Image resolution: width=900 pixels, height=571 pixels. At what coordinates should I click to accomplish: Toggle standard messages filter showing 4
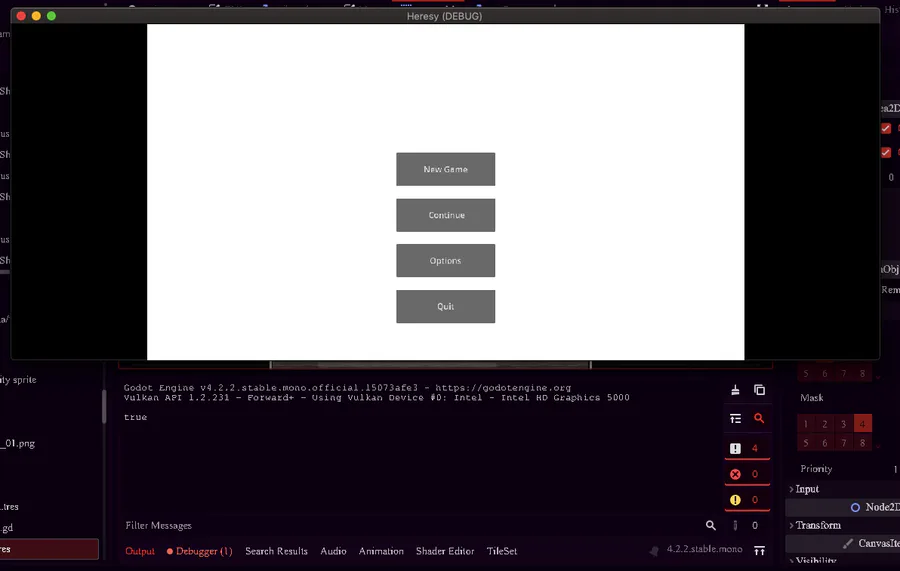click(x=747, y=448)
